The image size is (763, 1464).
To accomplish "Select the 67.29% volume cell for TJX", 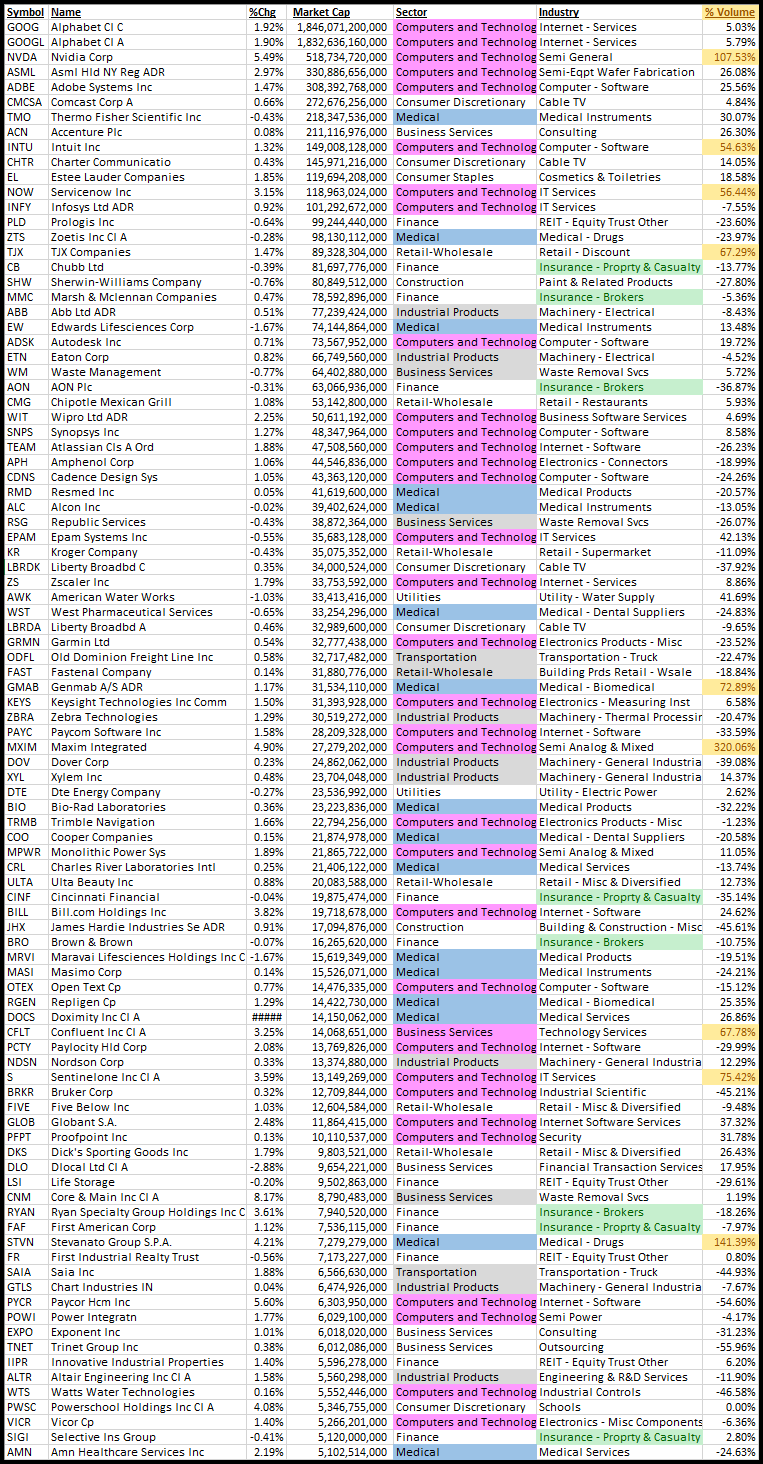I will [730, 252].
